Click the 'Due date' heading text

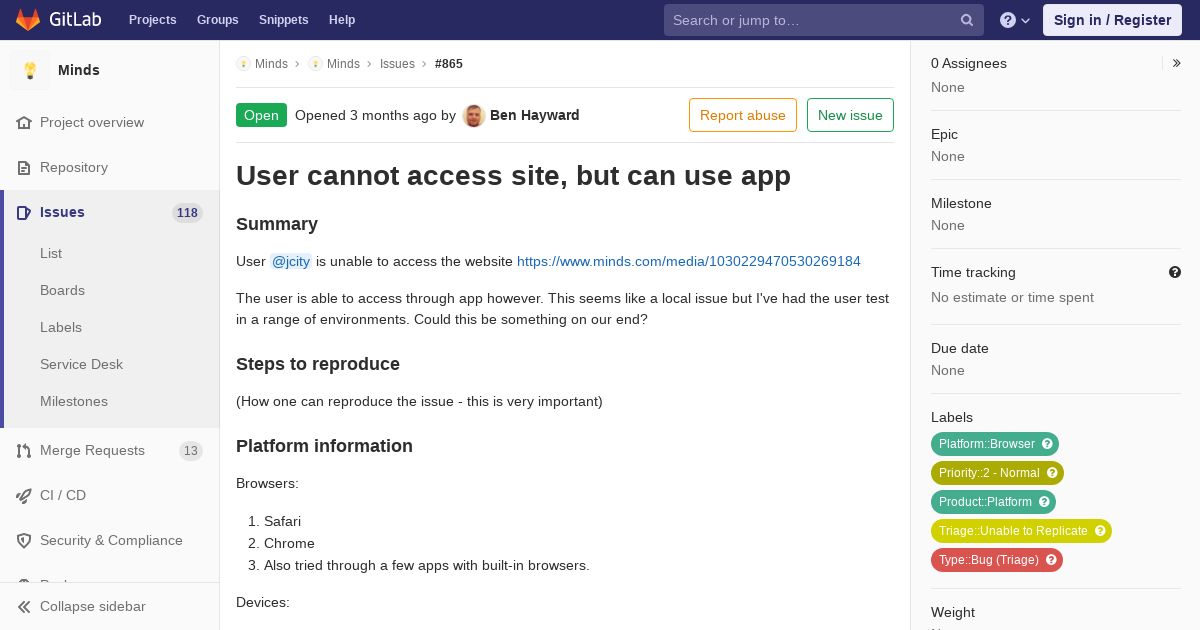point(960,348)
